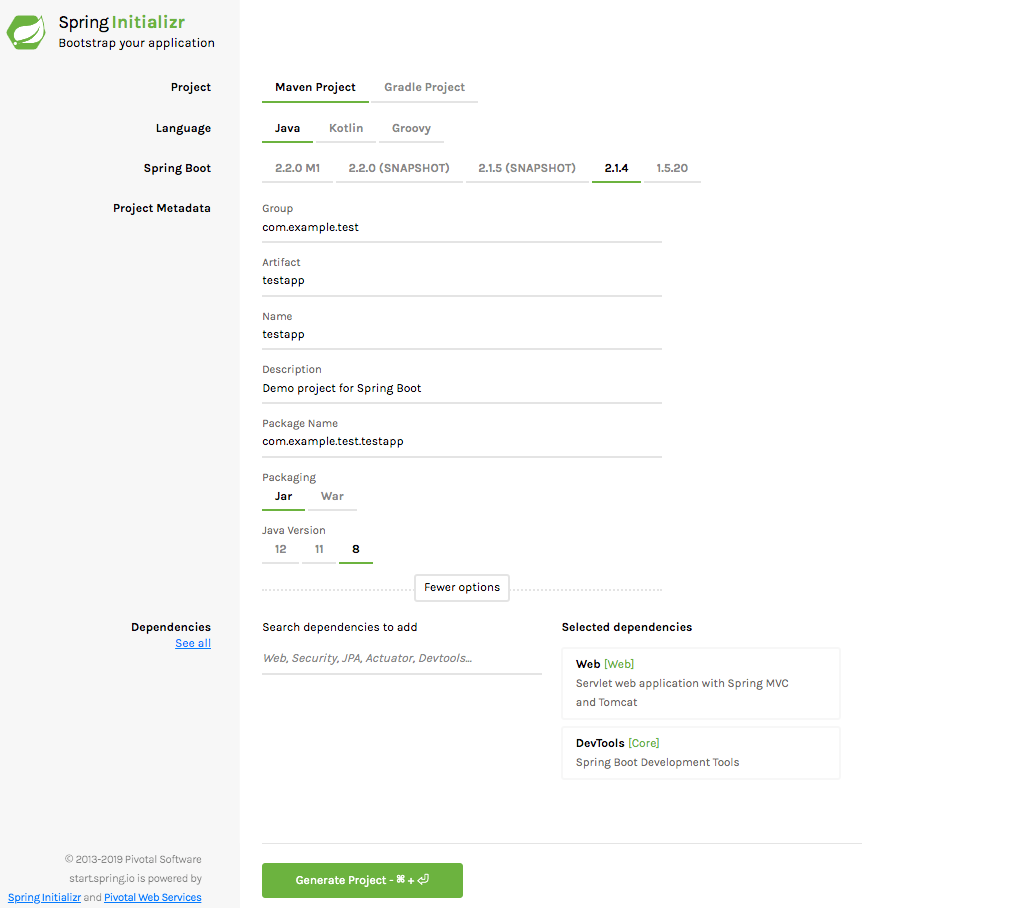Click the Spring leaf logo icon
This screenshot has height=908, width=1015.
click(27, 32)
